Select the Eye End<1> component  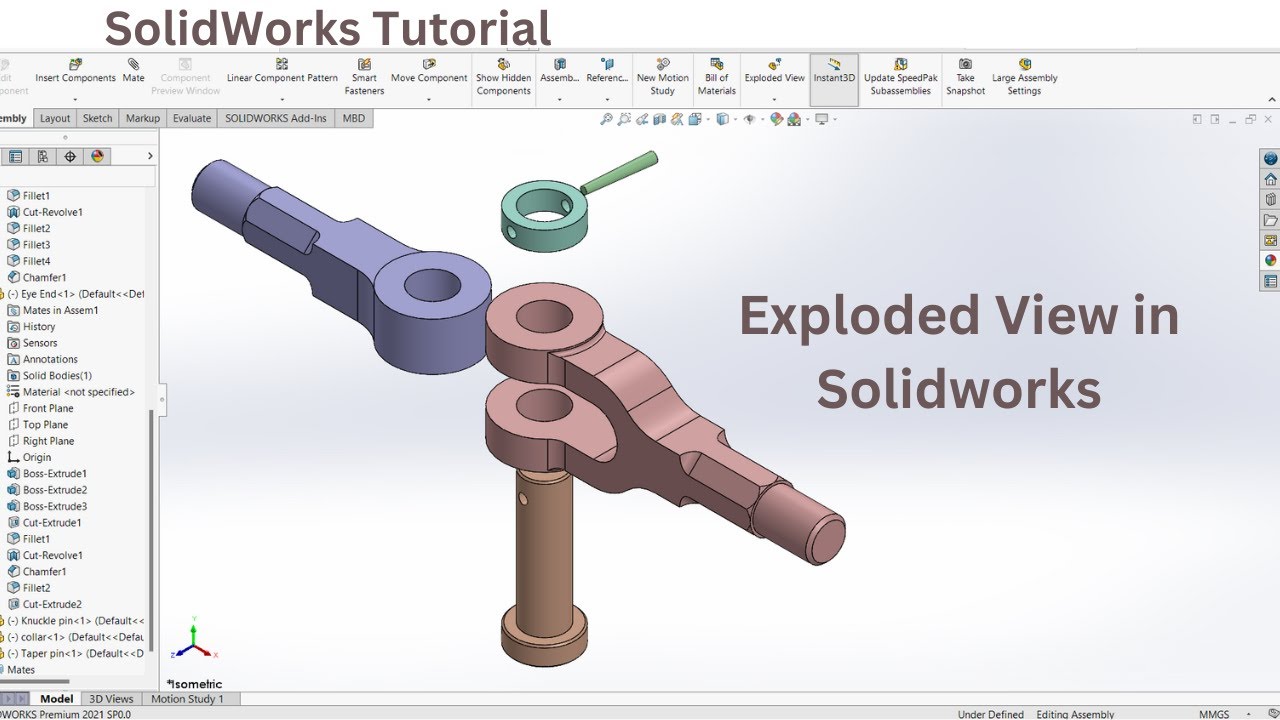[x=75, y=294]
